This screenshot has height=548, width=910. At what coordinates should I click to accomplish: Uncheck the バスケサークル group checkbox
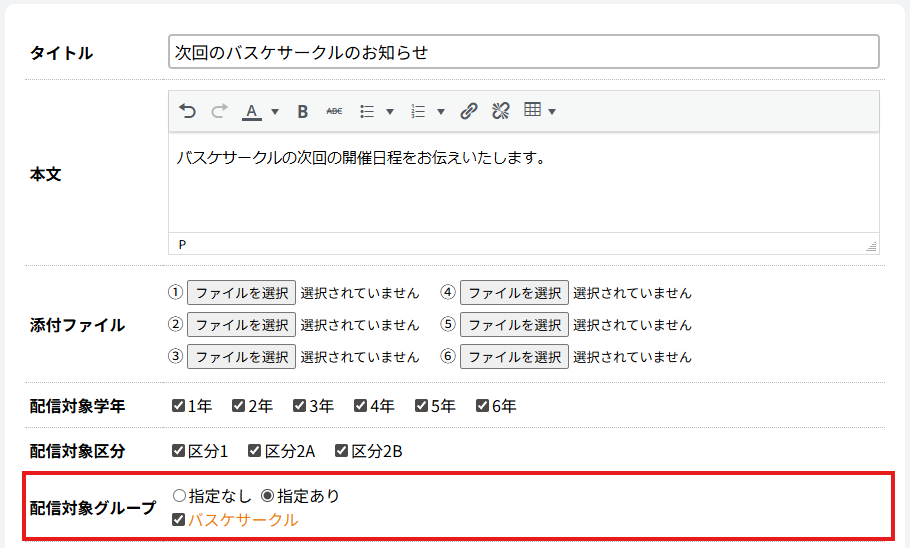coord(179,520)
